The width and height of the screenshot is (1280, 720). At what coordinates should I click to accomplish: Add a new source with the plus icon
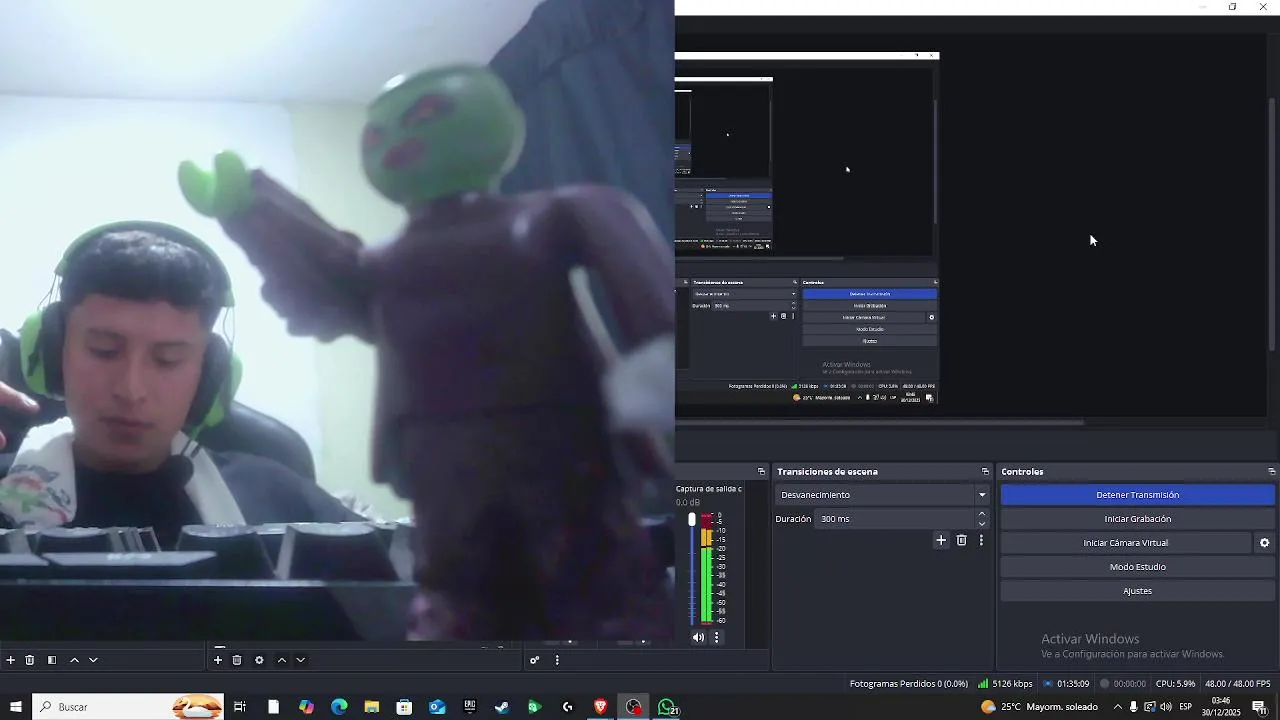point(218,660)
